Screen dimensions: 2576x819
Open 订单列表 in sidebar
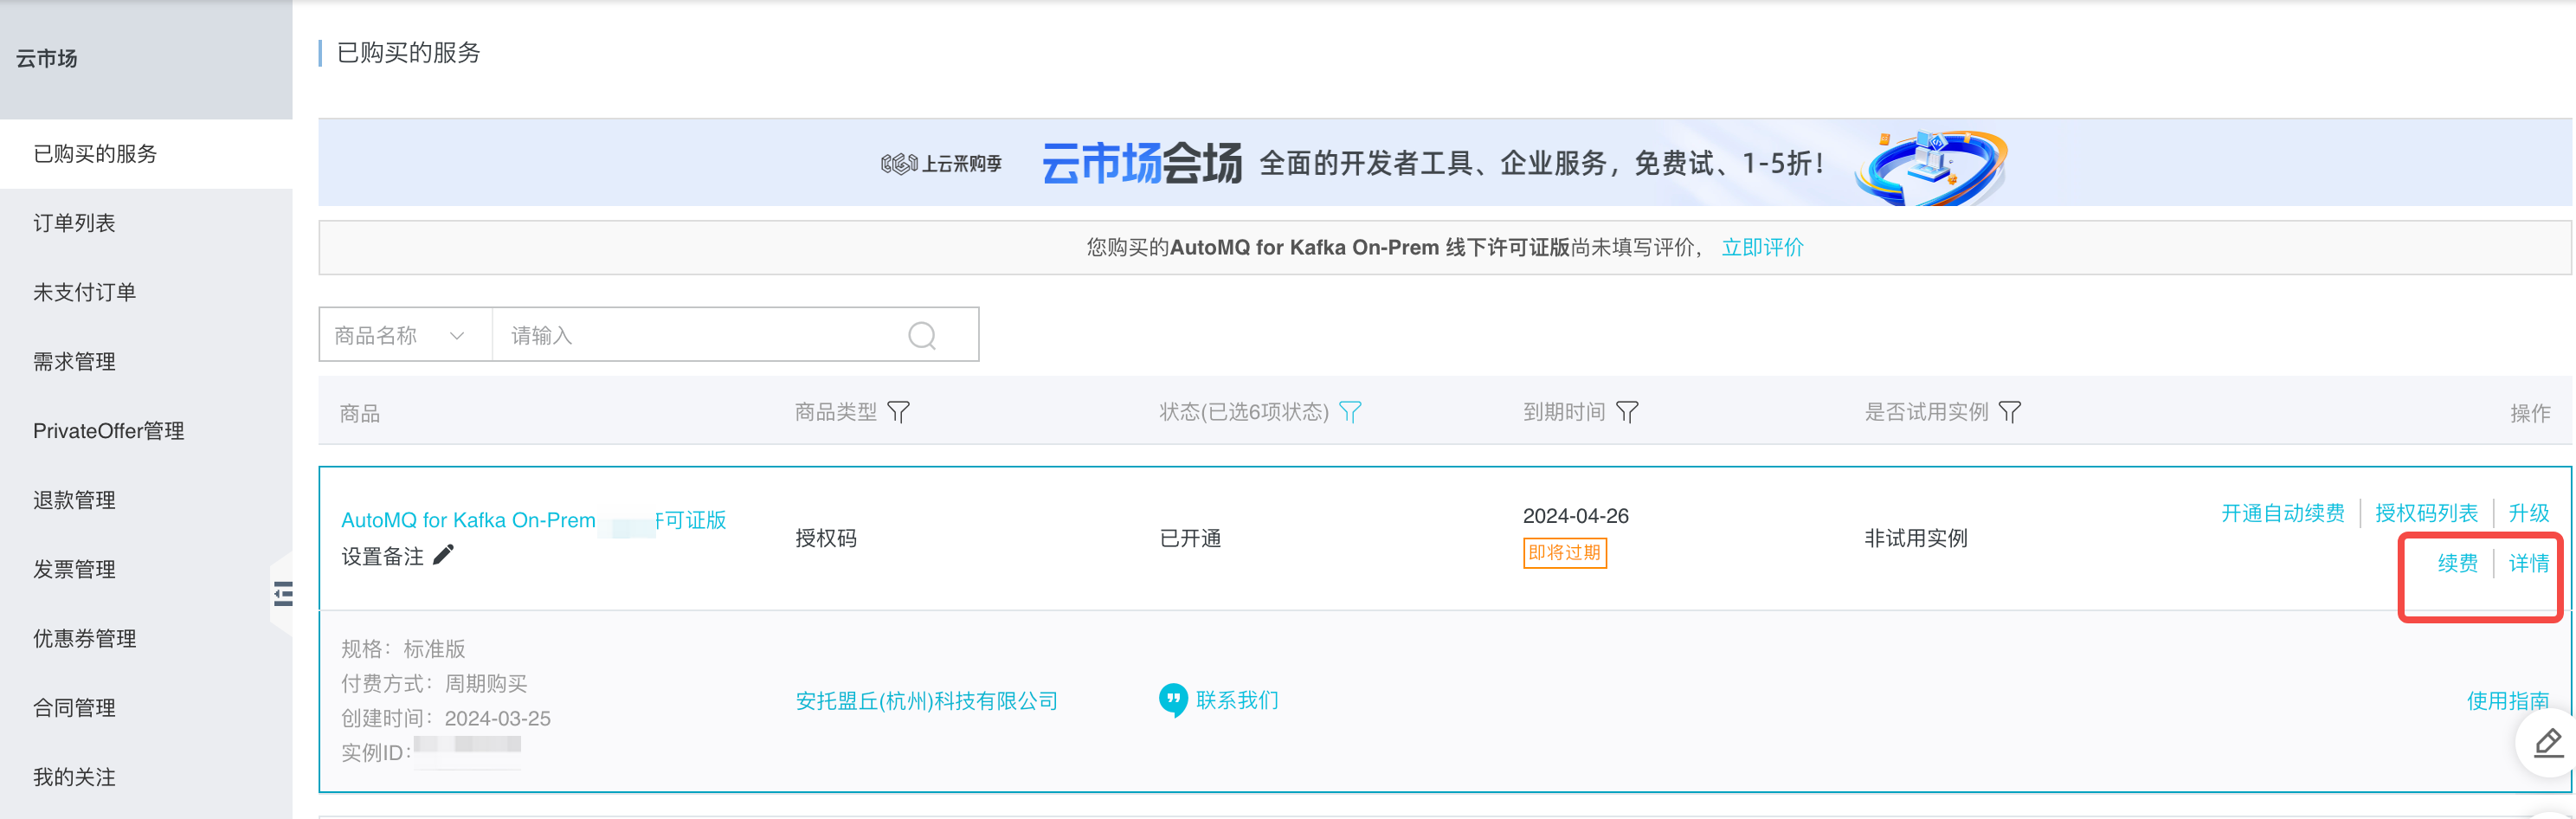[146, 223]
